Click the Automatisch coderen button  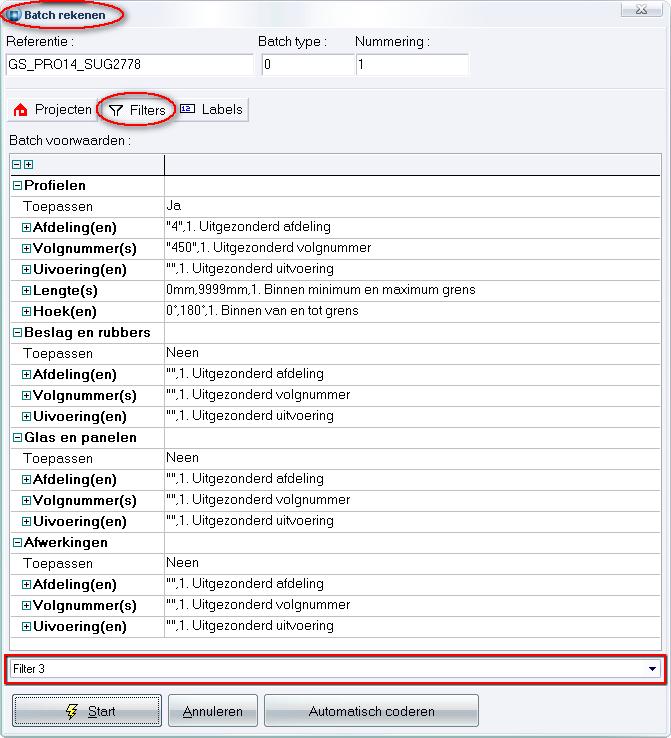point(371,711)
